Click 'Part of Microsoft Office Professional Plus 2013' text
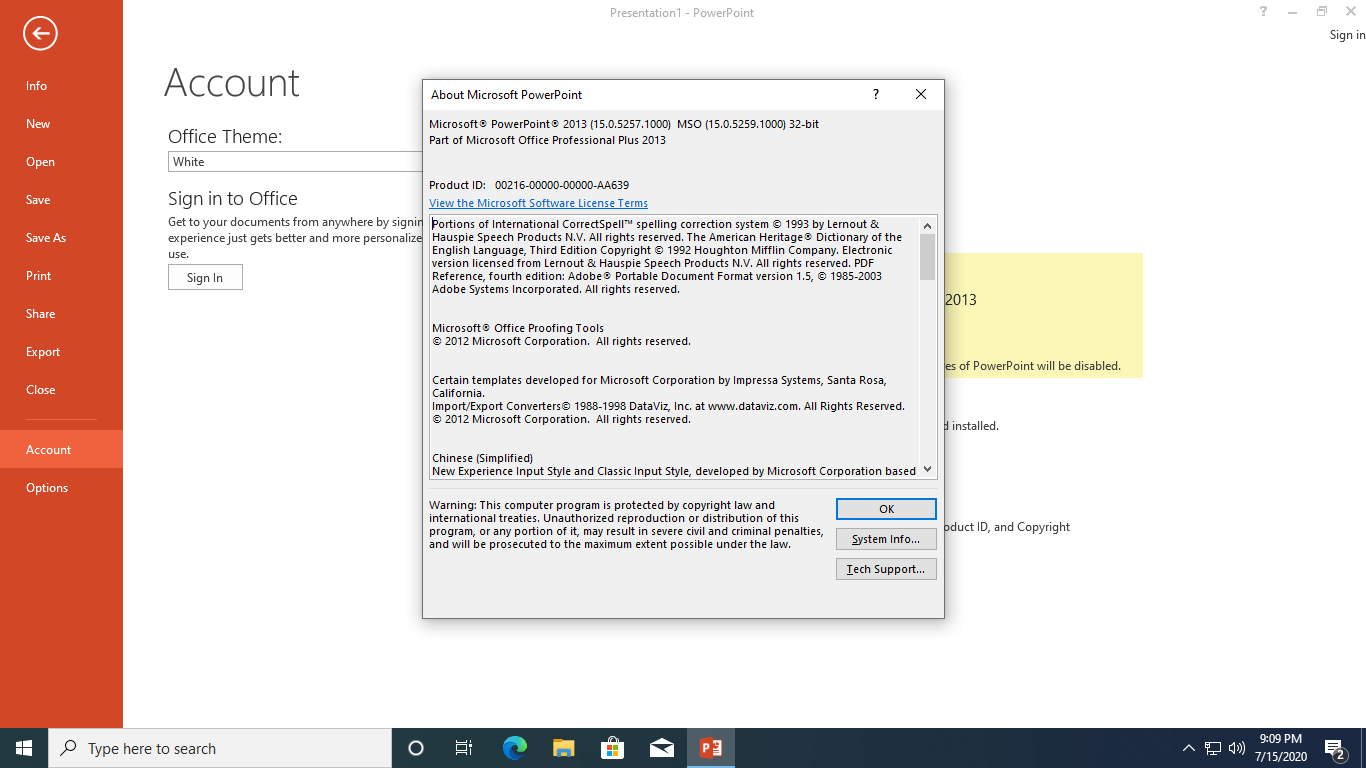The height and width of the screenshot is (768, 1366). (x=547, y=140)
